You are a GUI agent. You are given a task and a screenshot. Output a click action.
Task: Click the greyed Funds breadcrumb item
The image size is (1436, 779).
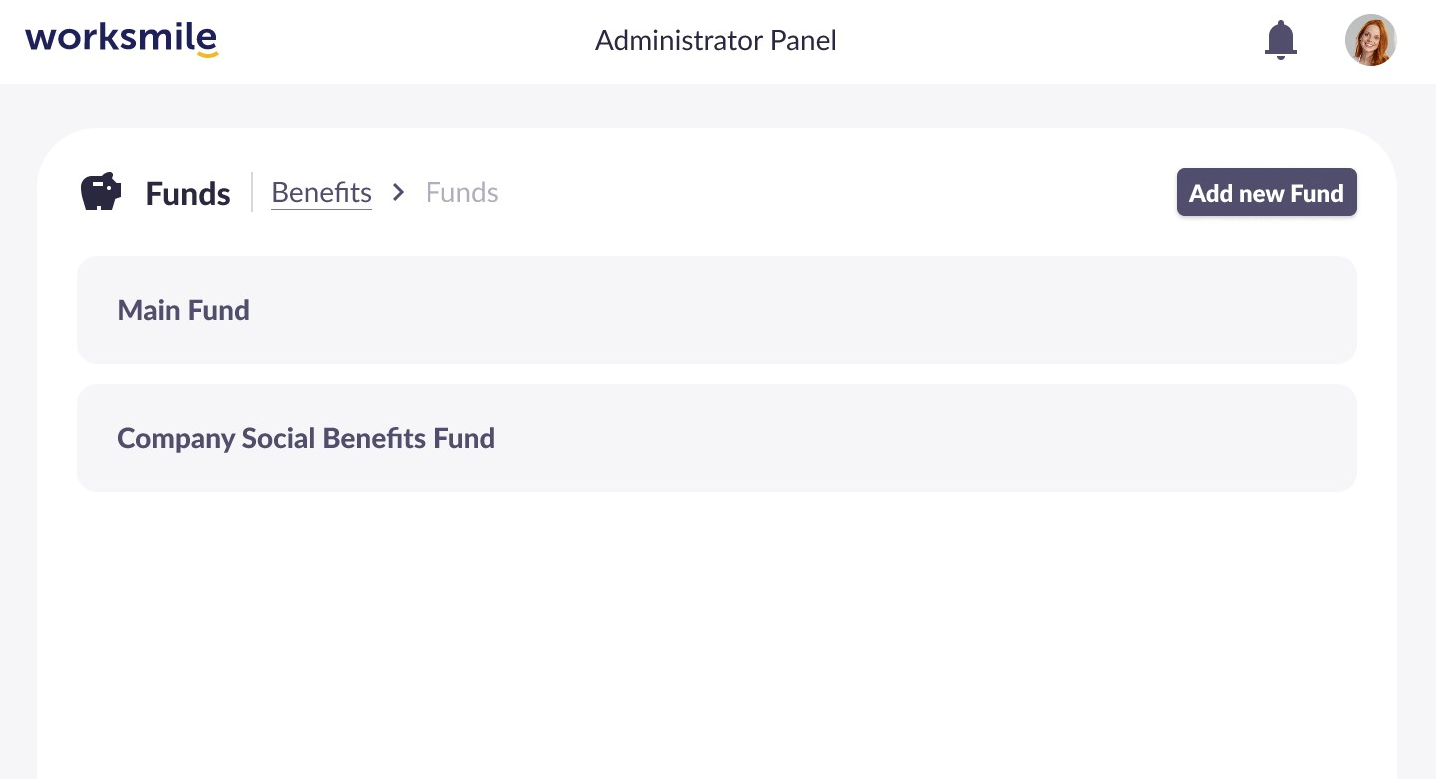[462, 192]
